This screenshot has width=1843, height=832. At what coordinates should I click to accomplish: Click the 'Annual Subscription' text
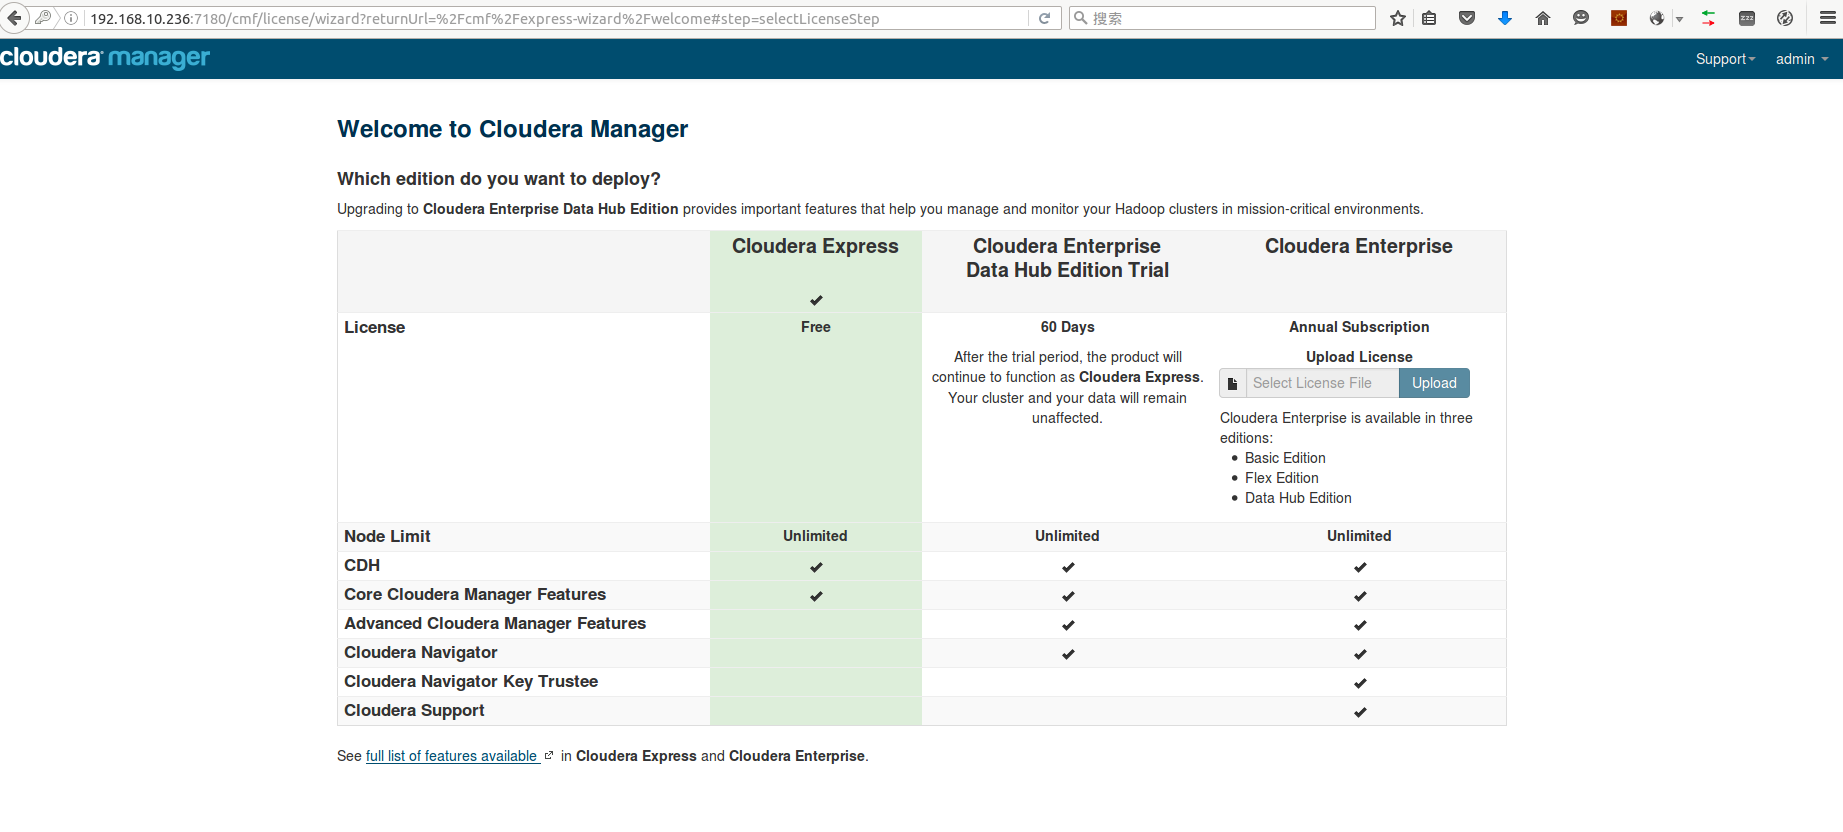click(1359, 327)
